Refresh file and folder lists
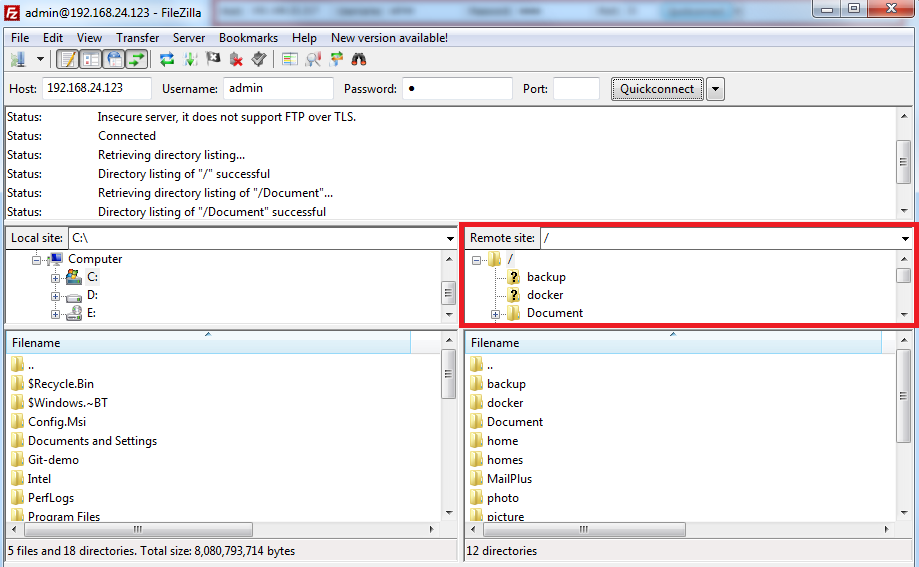The width and height of the screenshot is (919, 567). click(x=167, y=59)
